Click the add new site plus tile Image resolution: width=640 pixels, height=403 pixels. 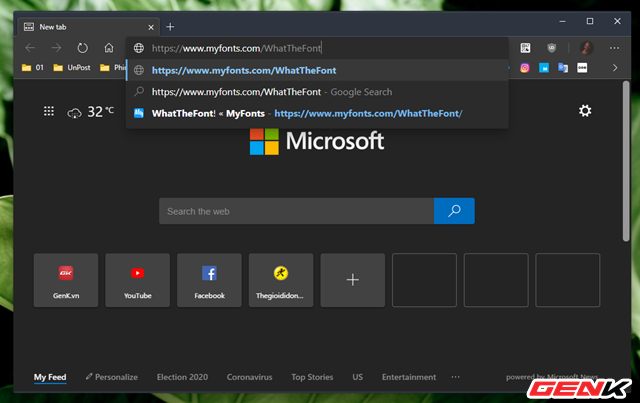tap(352, 280)
